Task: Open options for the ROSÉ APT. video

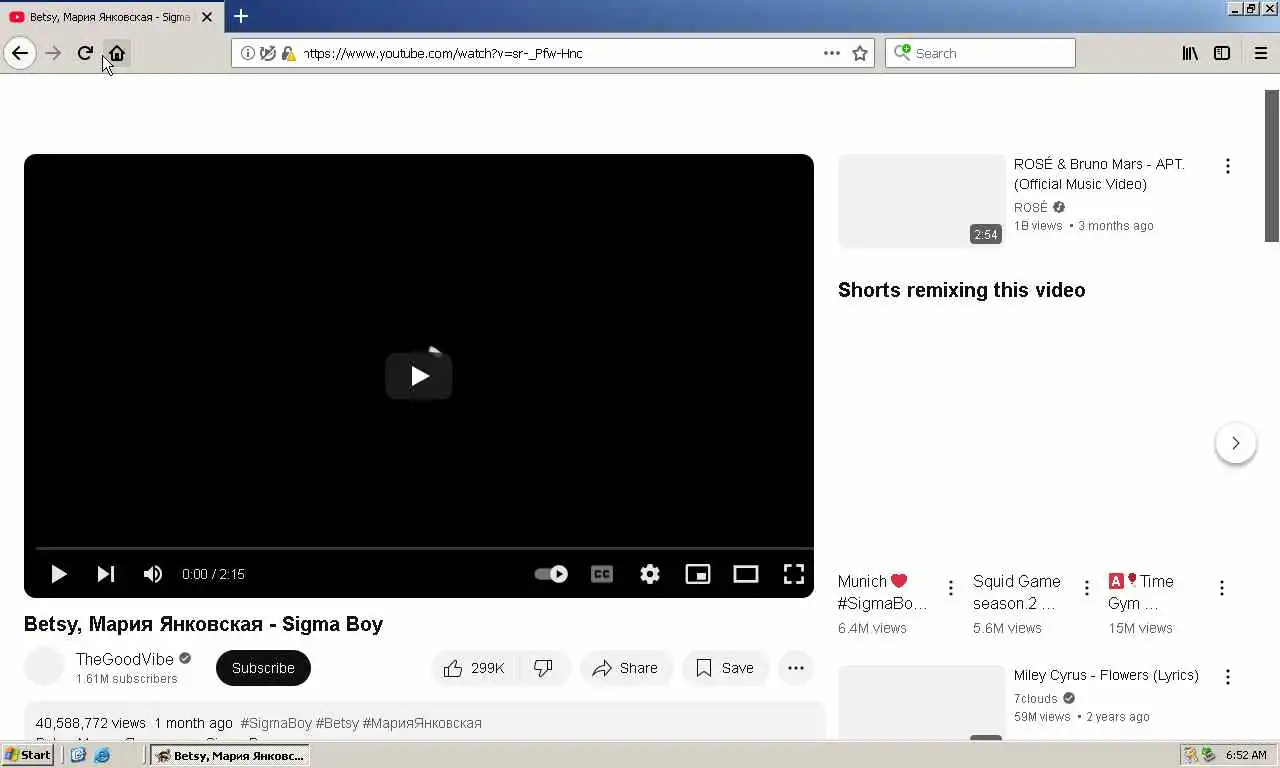Action: tap(1228, 166)
